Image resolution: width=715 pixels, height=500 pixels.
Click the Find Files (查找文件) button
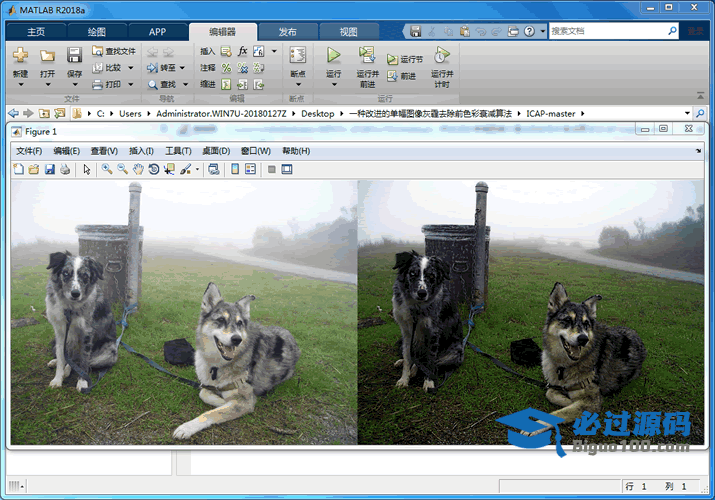click(112, 51)
